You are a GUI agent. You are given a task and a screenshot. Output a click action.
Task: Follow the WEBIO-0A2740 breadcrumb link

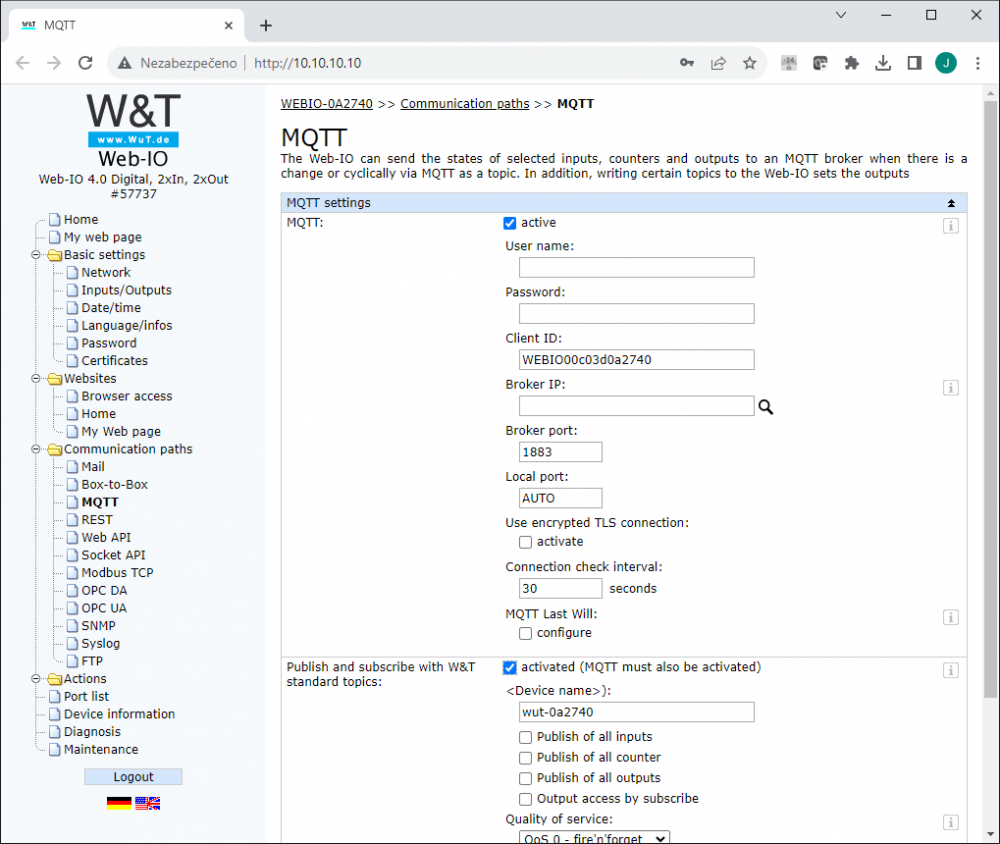click(327, 103)
